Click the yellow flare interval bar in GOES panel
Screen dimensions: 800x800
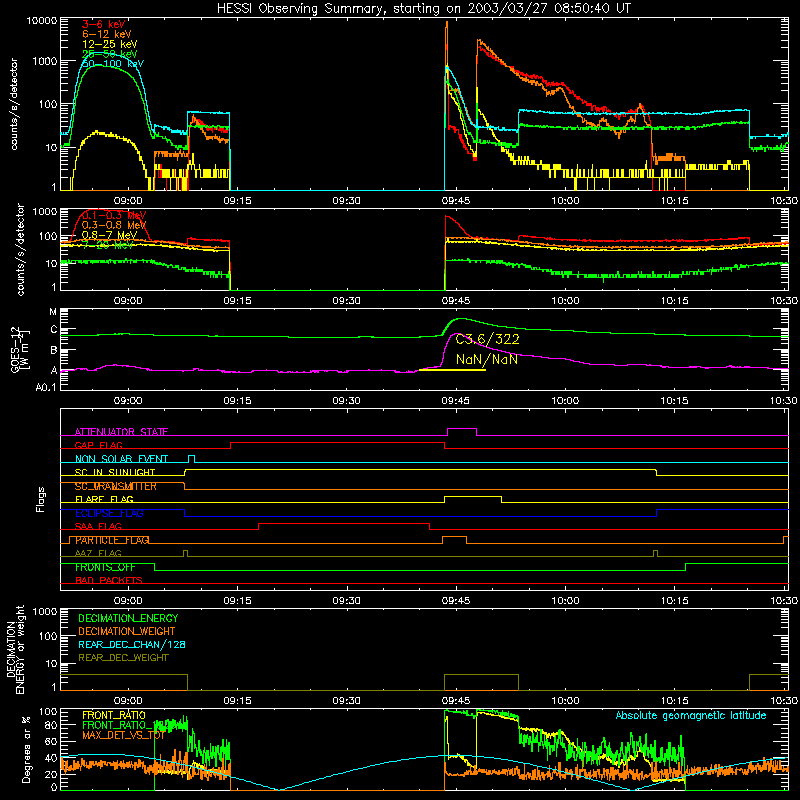tap(452, 370)
